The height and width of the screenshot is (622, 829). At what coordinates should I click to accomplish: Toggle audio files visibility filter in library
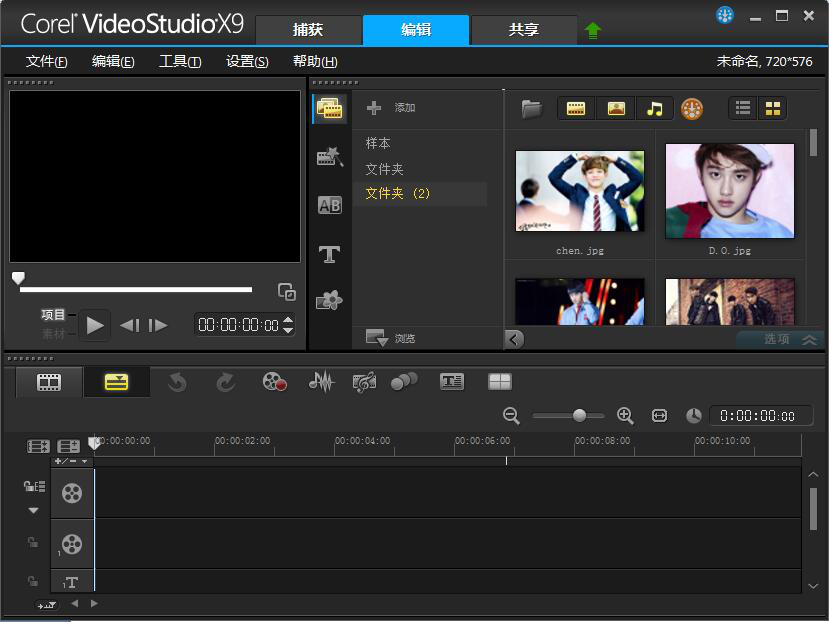654,109
